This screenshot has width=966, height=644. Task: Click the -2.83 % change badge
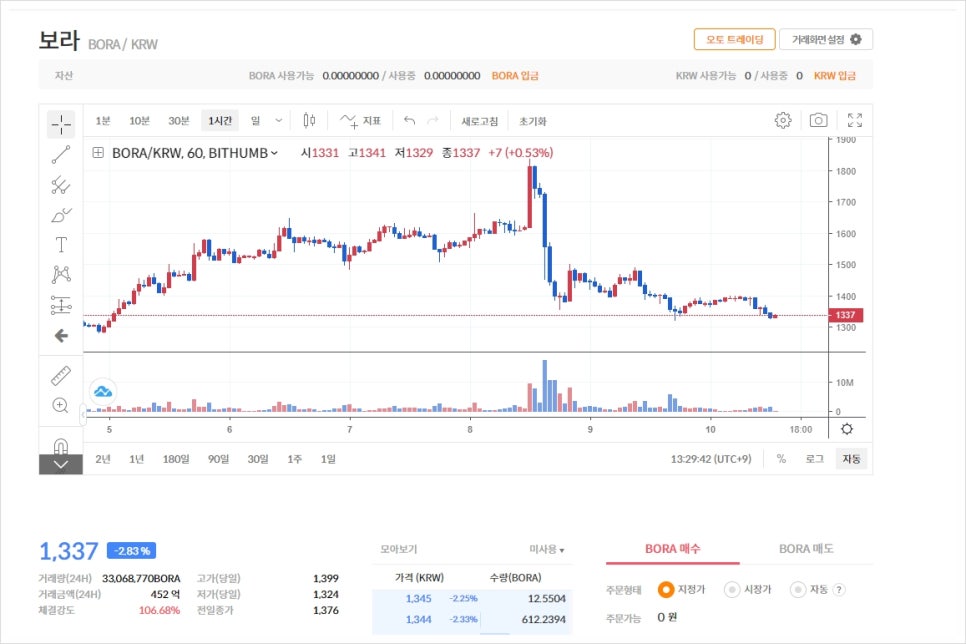click(x=131, y=551)
